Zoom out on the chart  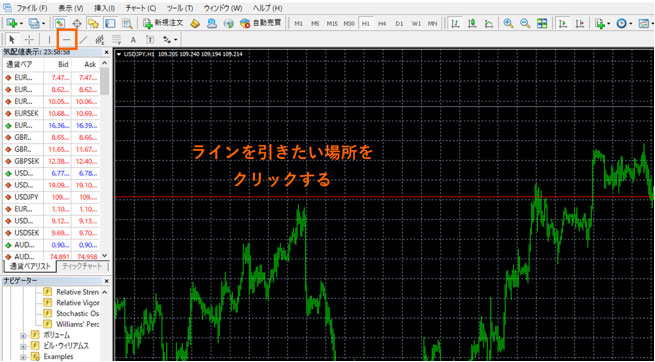(525, 23)
